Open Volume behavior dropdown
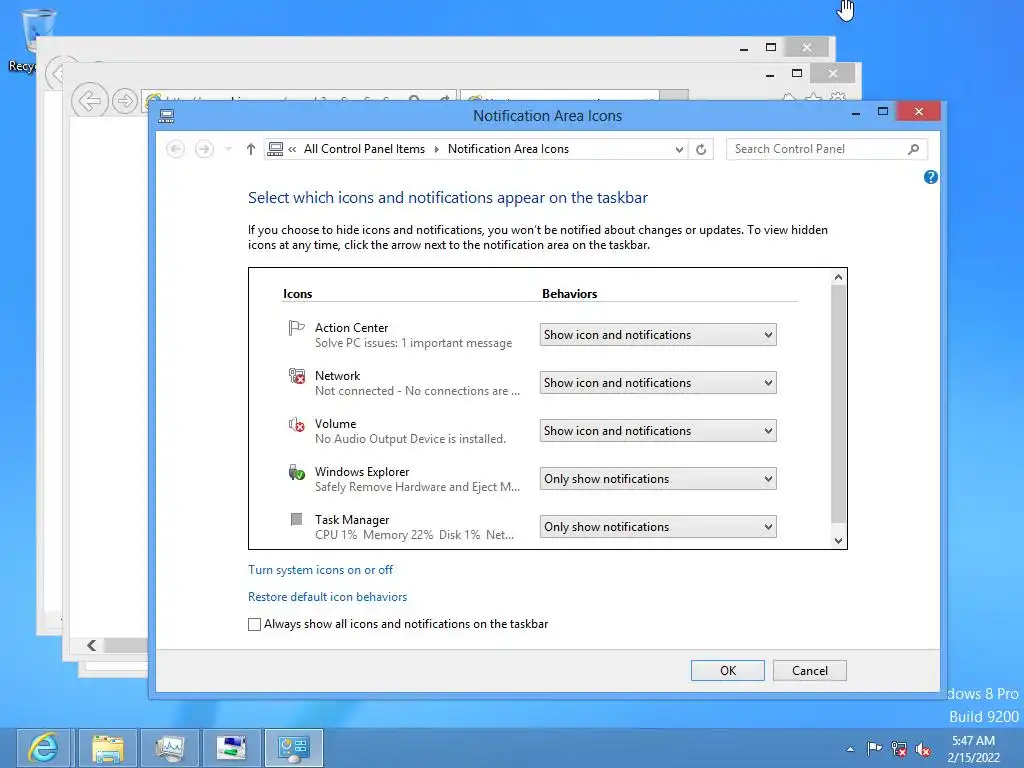The height and width of the screenshot is (768, 1024). (x=658, y=431)
